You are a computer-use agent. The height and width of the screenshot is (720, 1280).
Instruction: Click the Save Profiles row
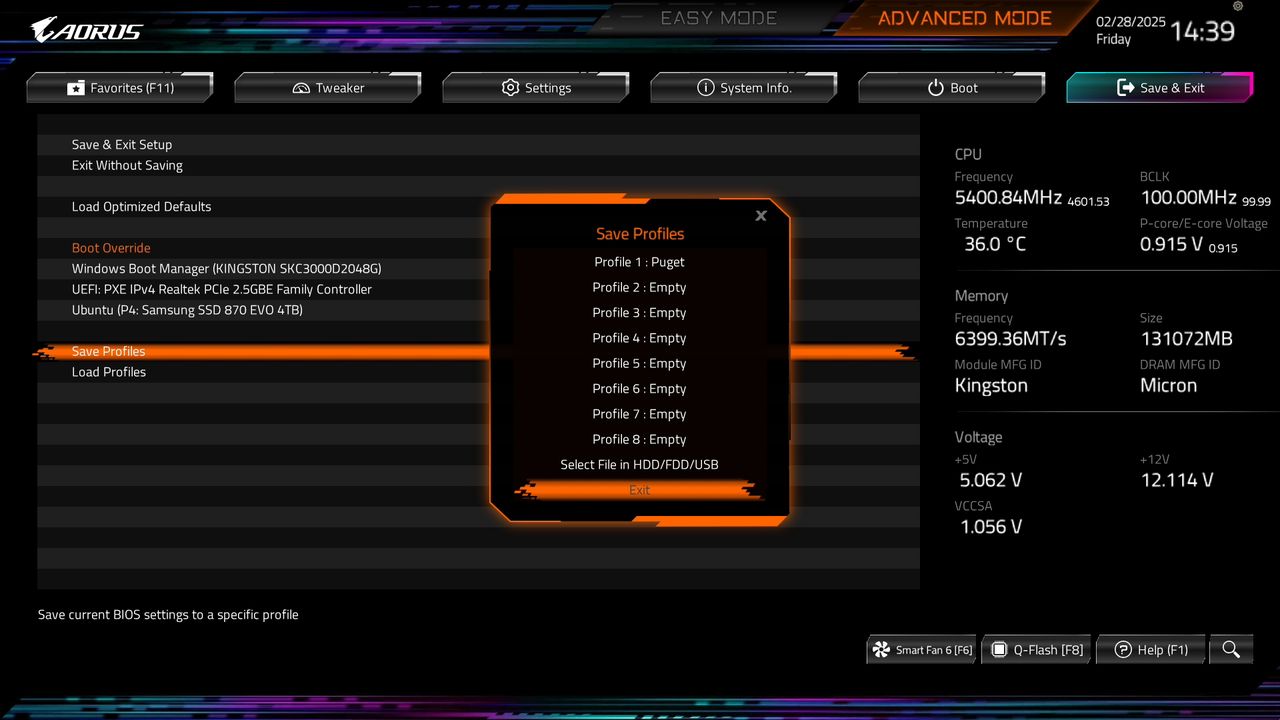point(478,351)
